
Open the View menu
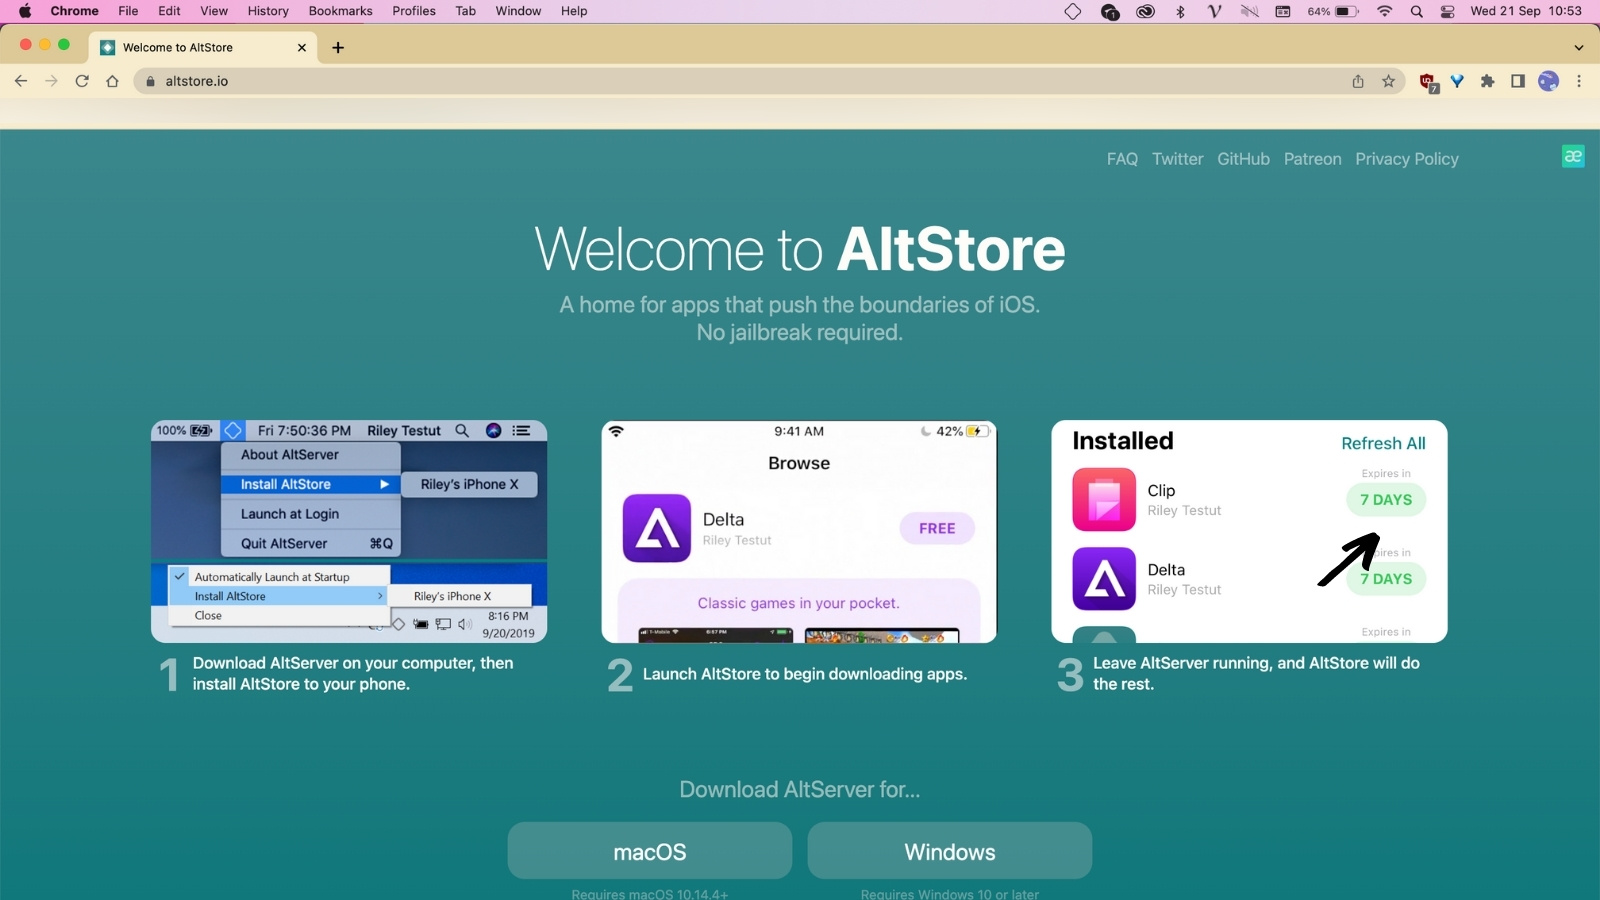coord(214,11)
